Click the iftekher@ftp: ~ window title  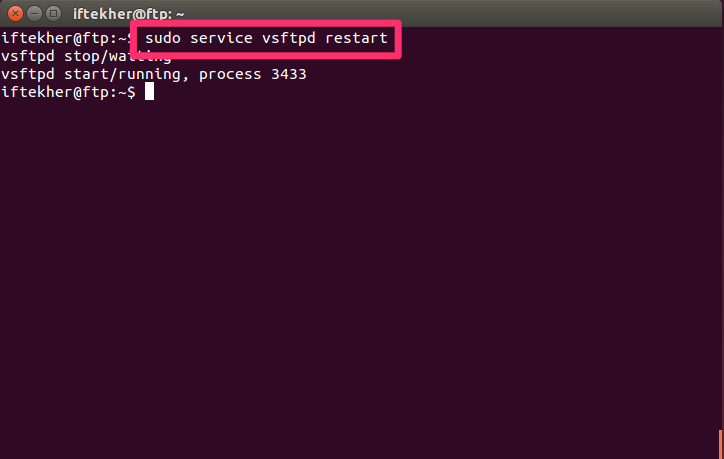(128, 14)
